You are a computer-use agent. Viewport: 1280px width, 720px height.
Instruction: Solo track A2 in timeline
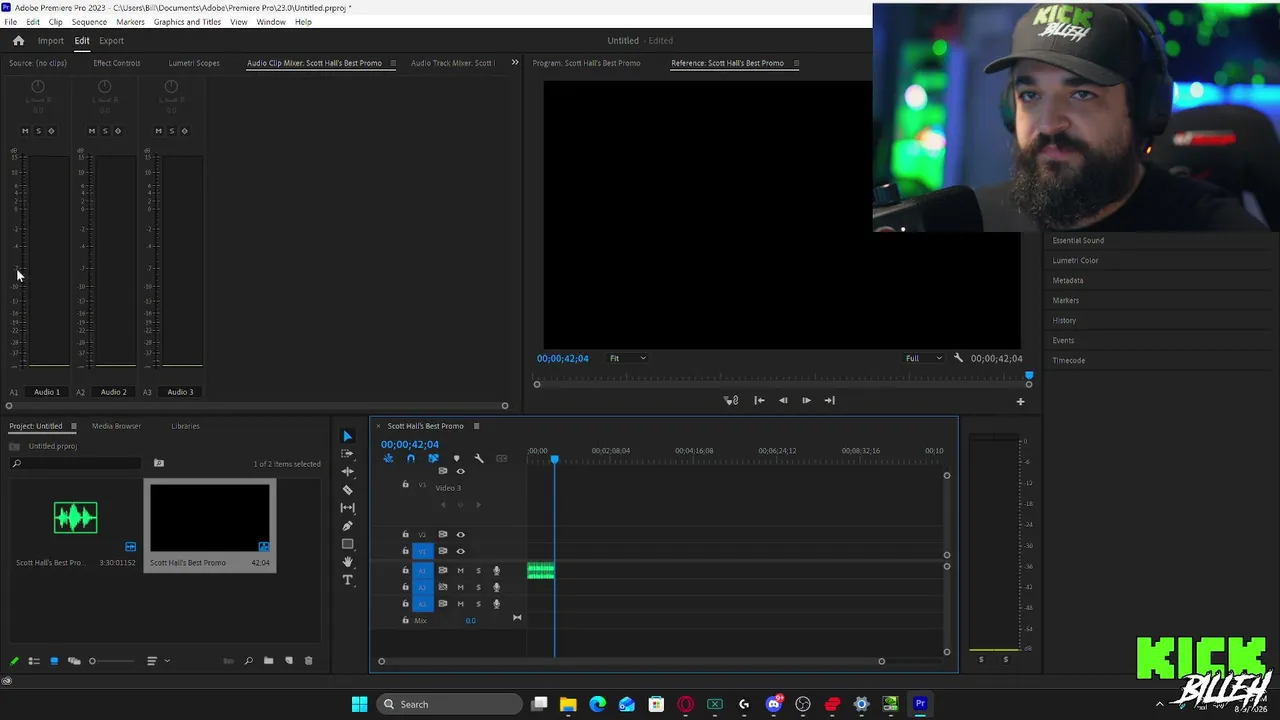[x=478, y=587]
